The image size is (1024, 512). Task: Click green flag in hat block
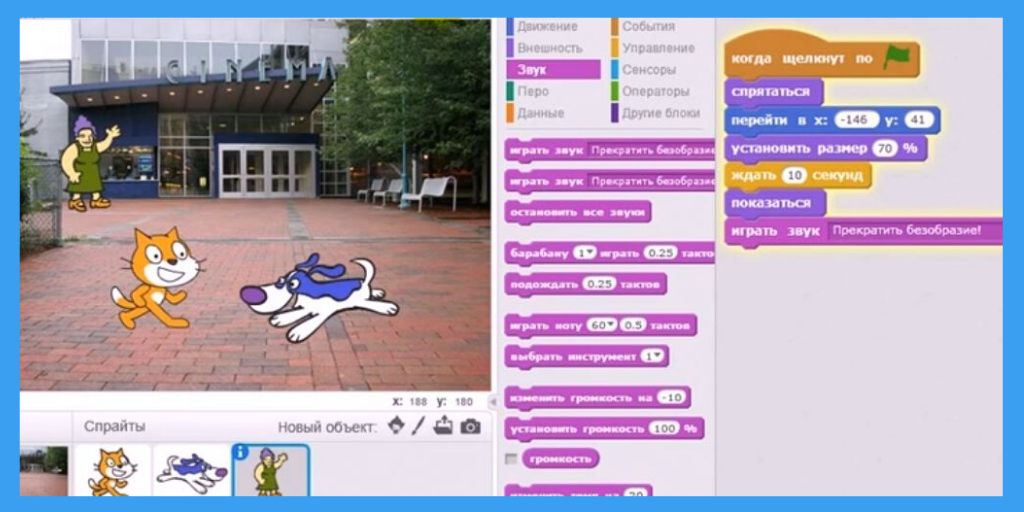tap(897, 58)
